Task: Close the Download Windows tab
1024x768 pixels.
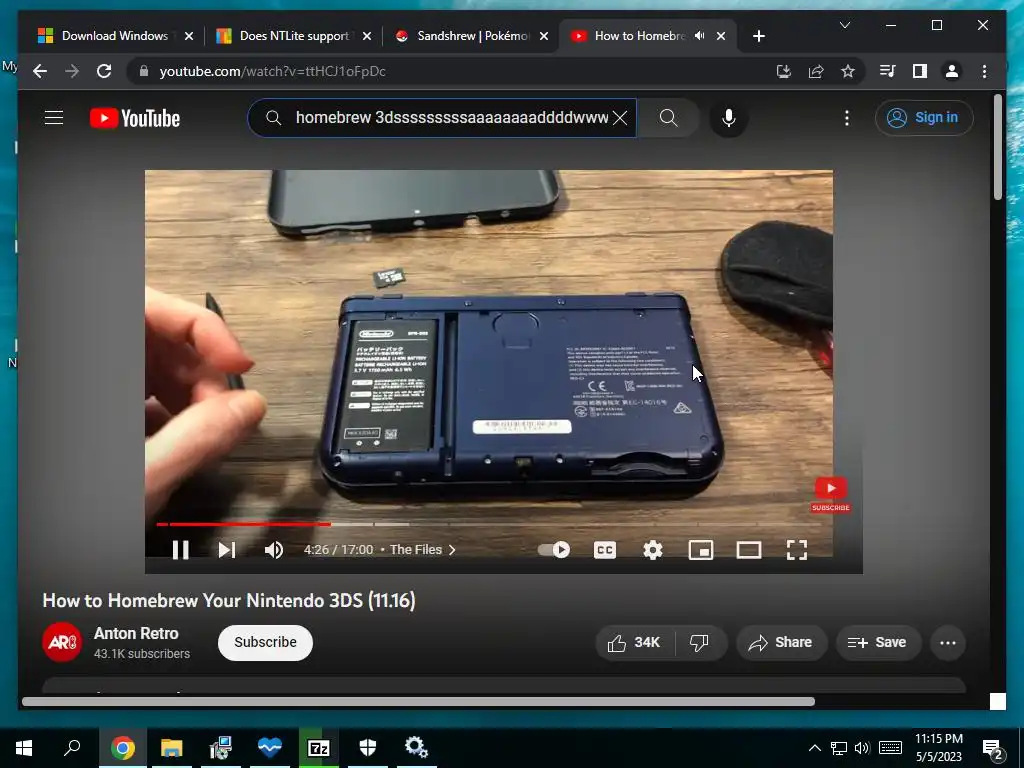Action: pyautogui.click(x=189, y=37)
